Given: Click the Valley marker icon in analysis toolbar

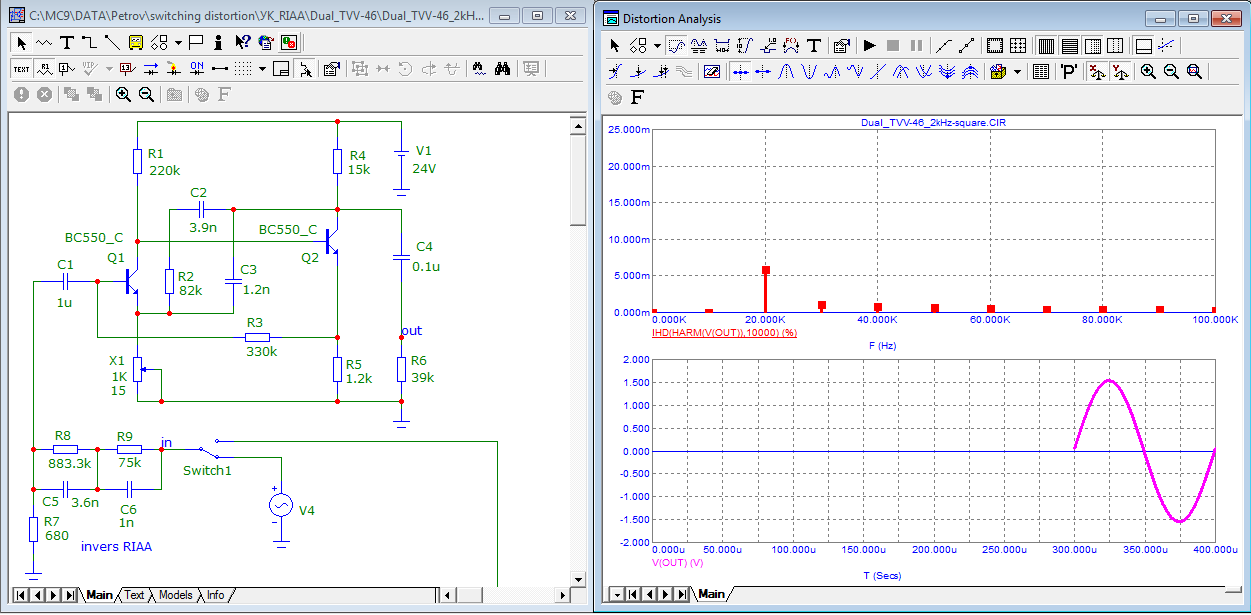Looking at the screenshot, I should click(809, 72).
